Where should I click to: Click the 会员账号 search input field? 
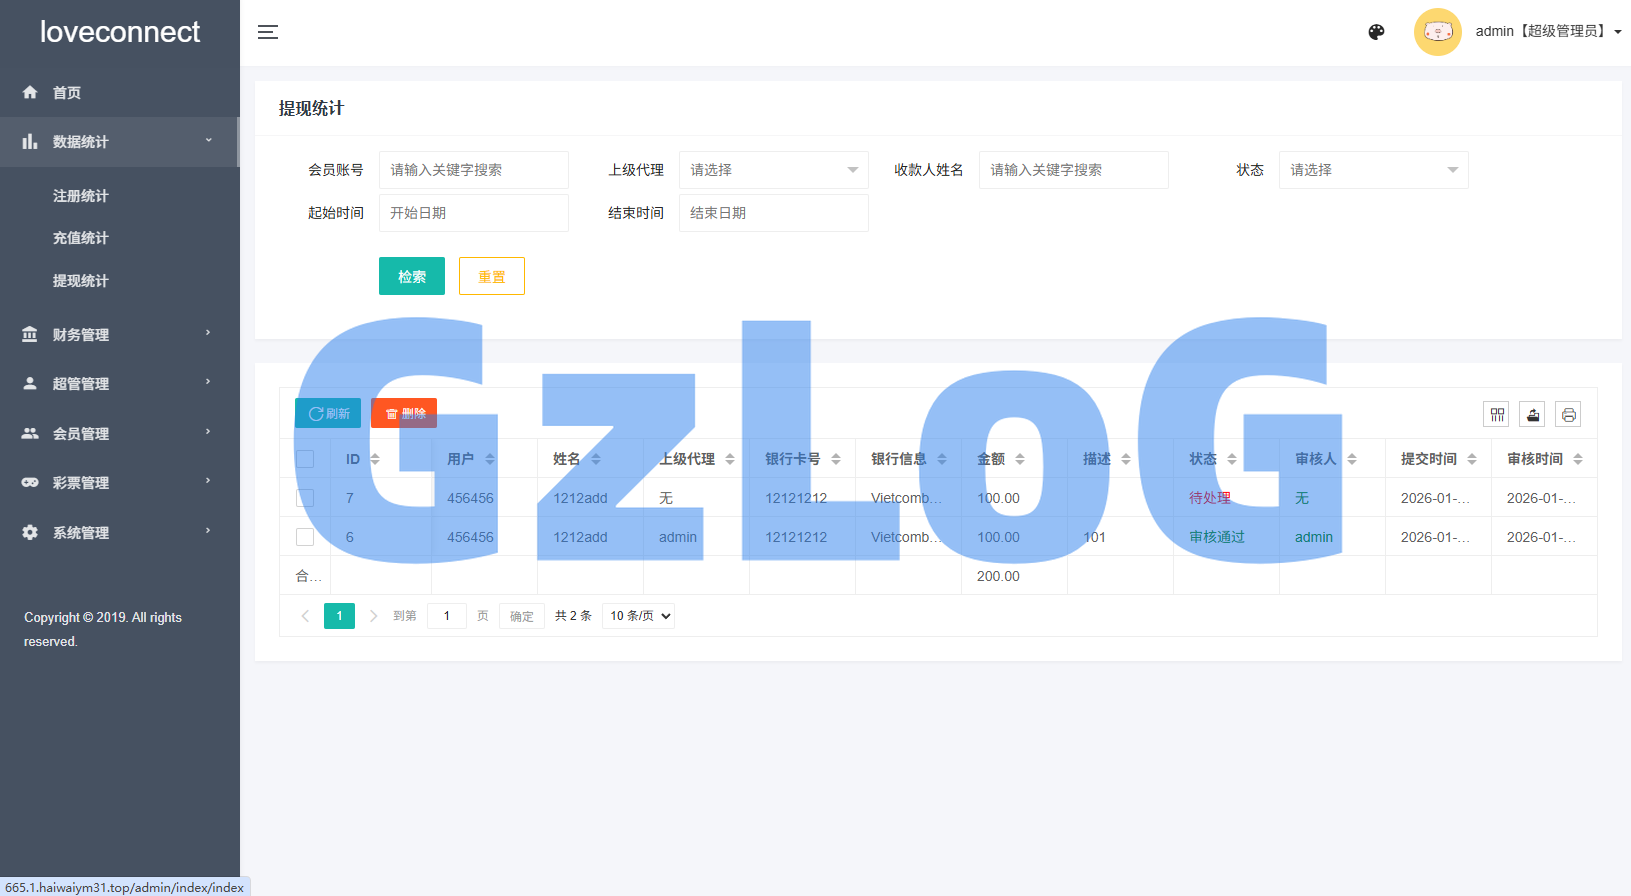[473, 170]
